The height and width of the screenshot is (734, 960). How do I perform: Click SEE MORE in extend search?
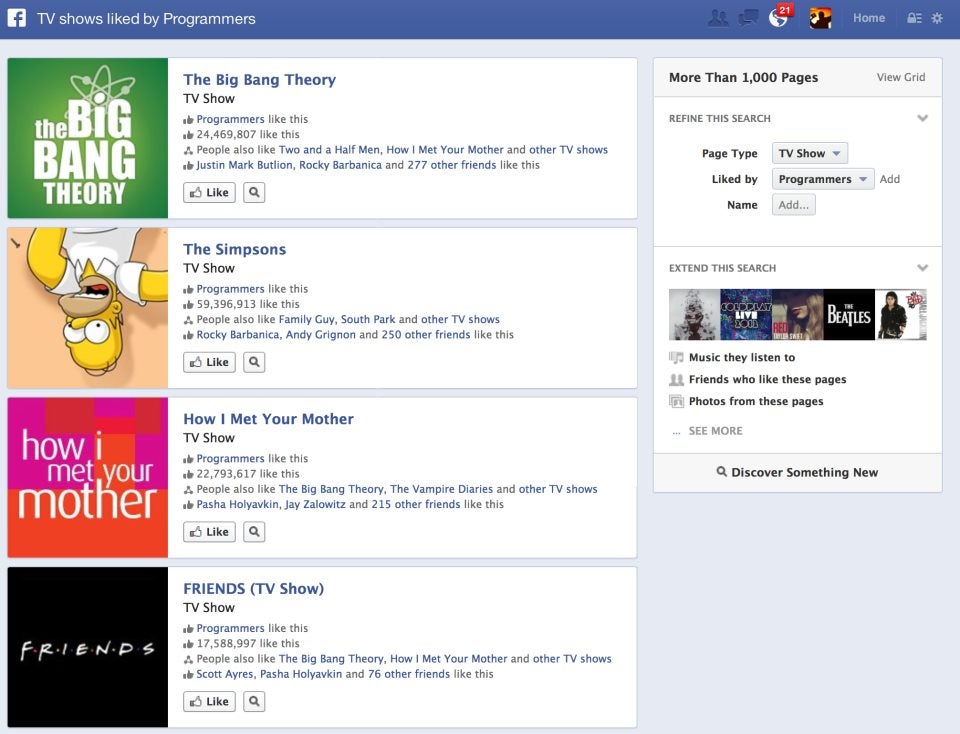(715, 430)
